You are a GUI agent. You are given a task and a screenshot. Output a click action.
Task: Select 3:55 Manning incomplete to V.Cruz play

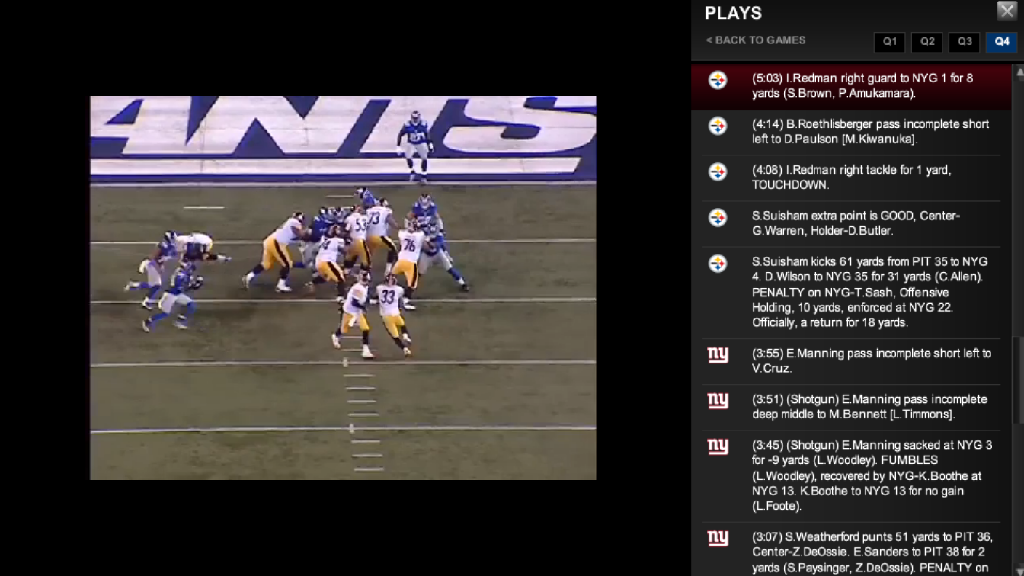pos(852,361)
